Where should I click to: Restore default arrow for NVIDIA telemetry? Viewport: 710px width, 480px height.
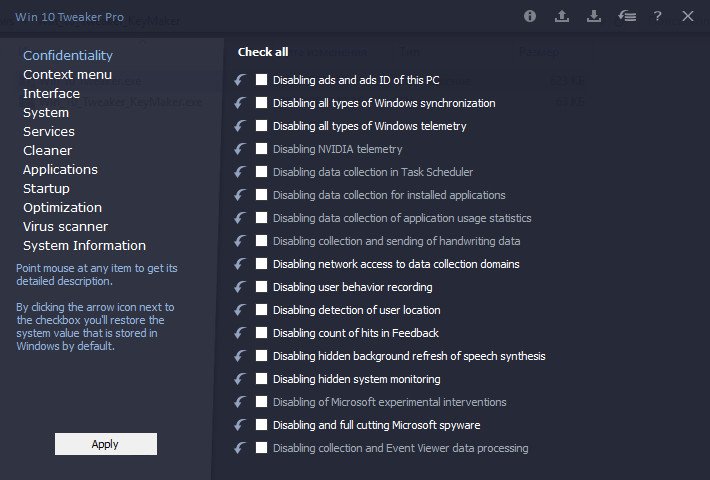(240, 149)
